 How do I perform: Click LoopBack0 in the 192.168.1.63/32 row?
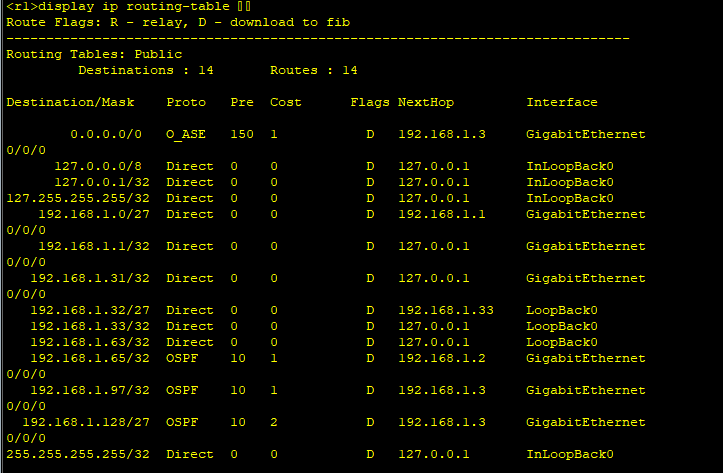tap(562, 342)
